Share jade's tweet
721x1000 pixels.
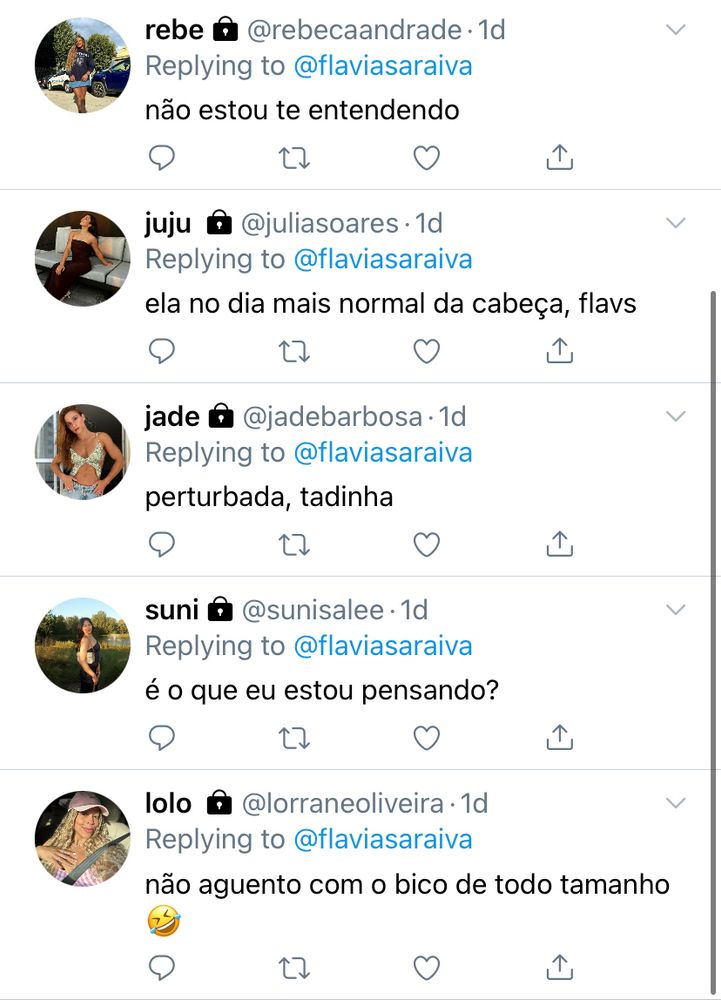(x=560, y=543)
